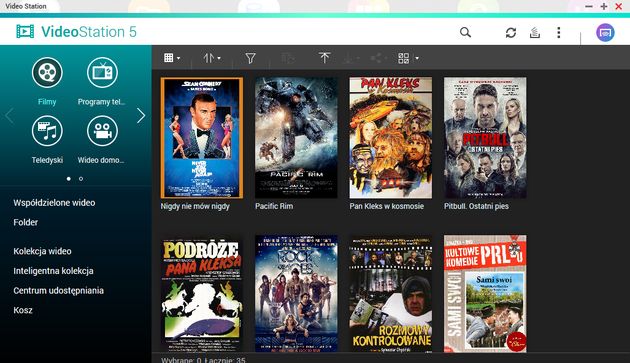
Task: Go to previous category page arrow
Action: point(10,115)
